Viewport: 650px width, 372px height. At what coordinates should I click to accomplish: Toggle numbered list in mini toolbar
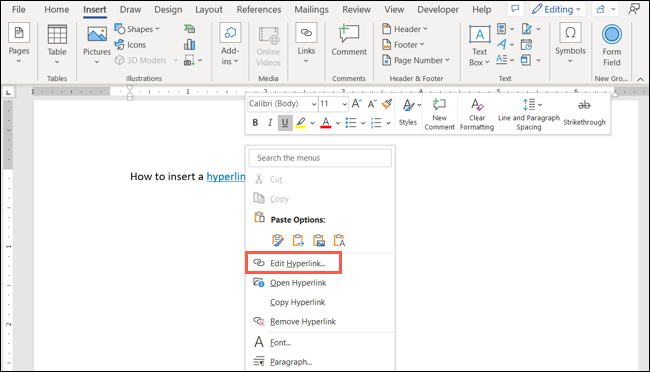coord(376,123)
